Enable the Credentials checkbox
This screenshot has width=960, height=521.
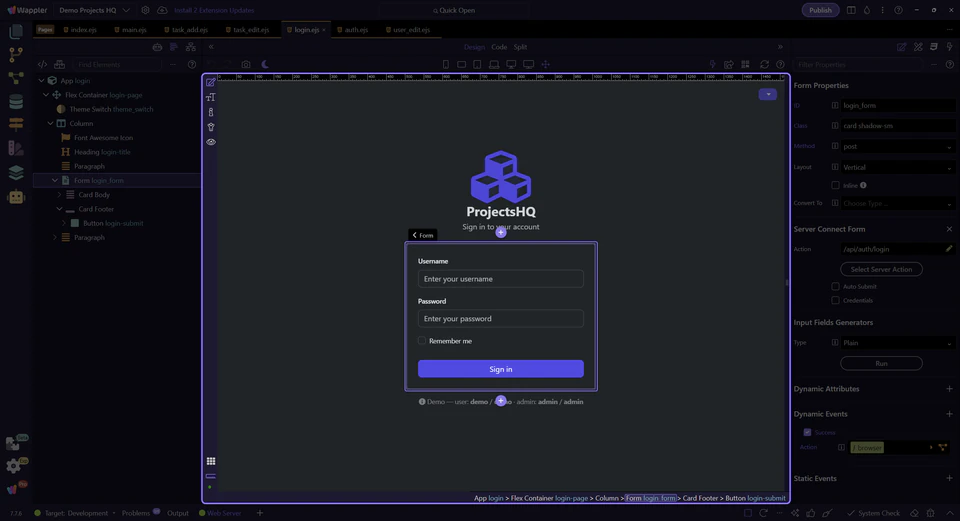835,300
